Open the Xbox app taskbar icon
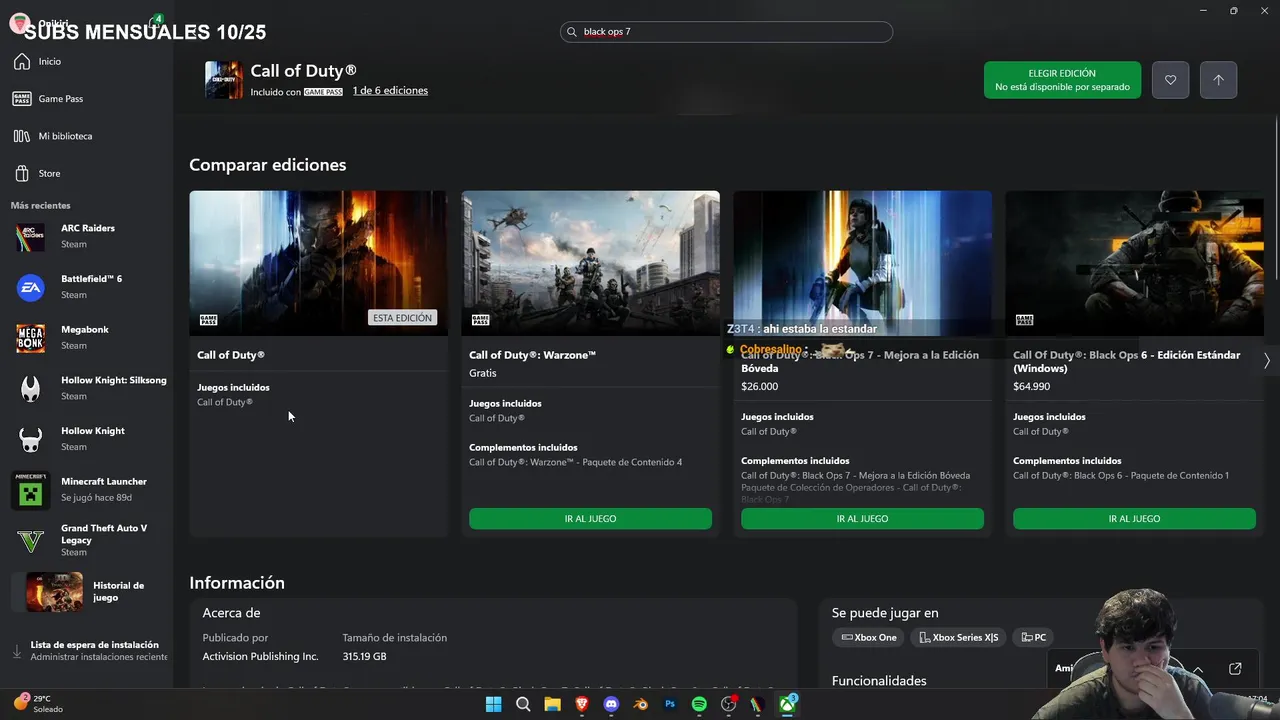1280x720 pixels. click(x=788, y=705)
